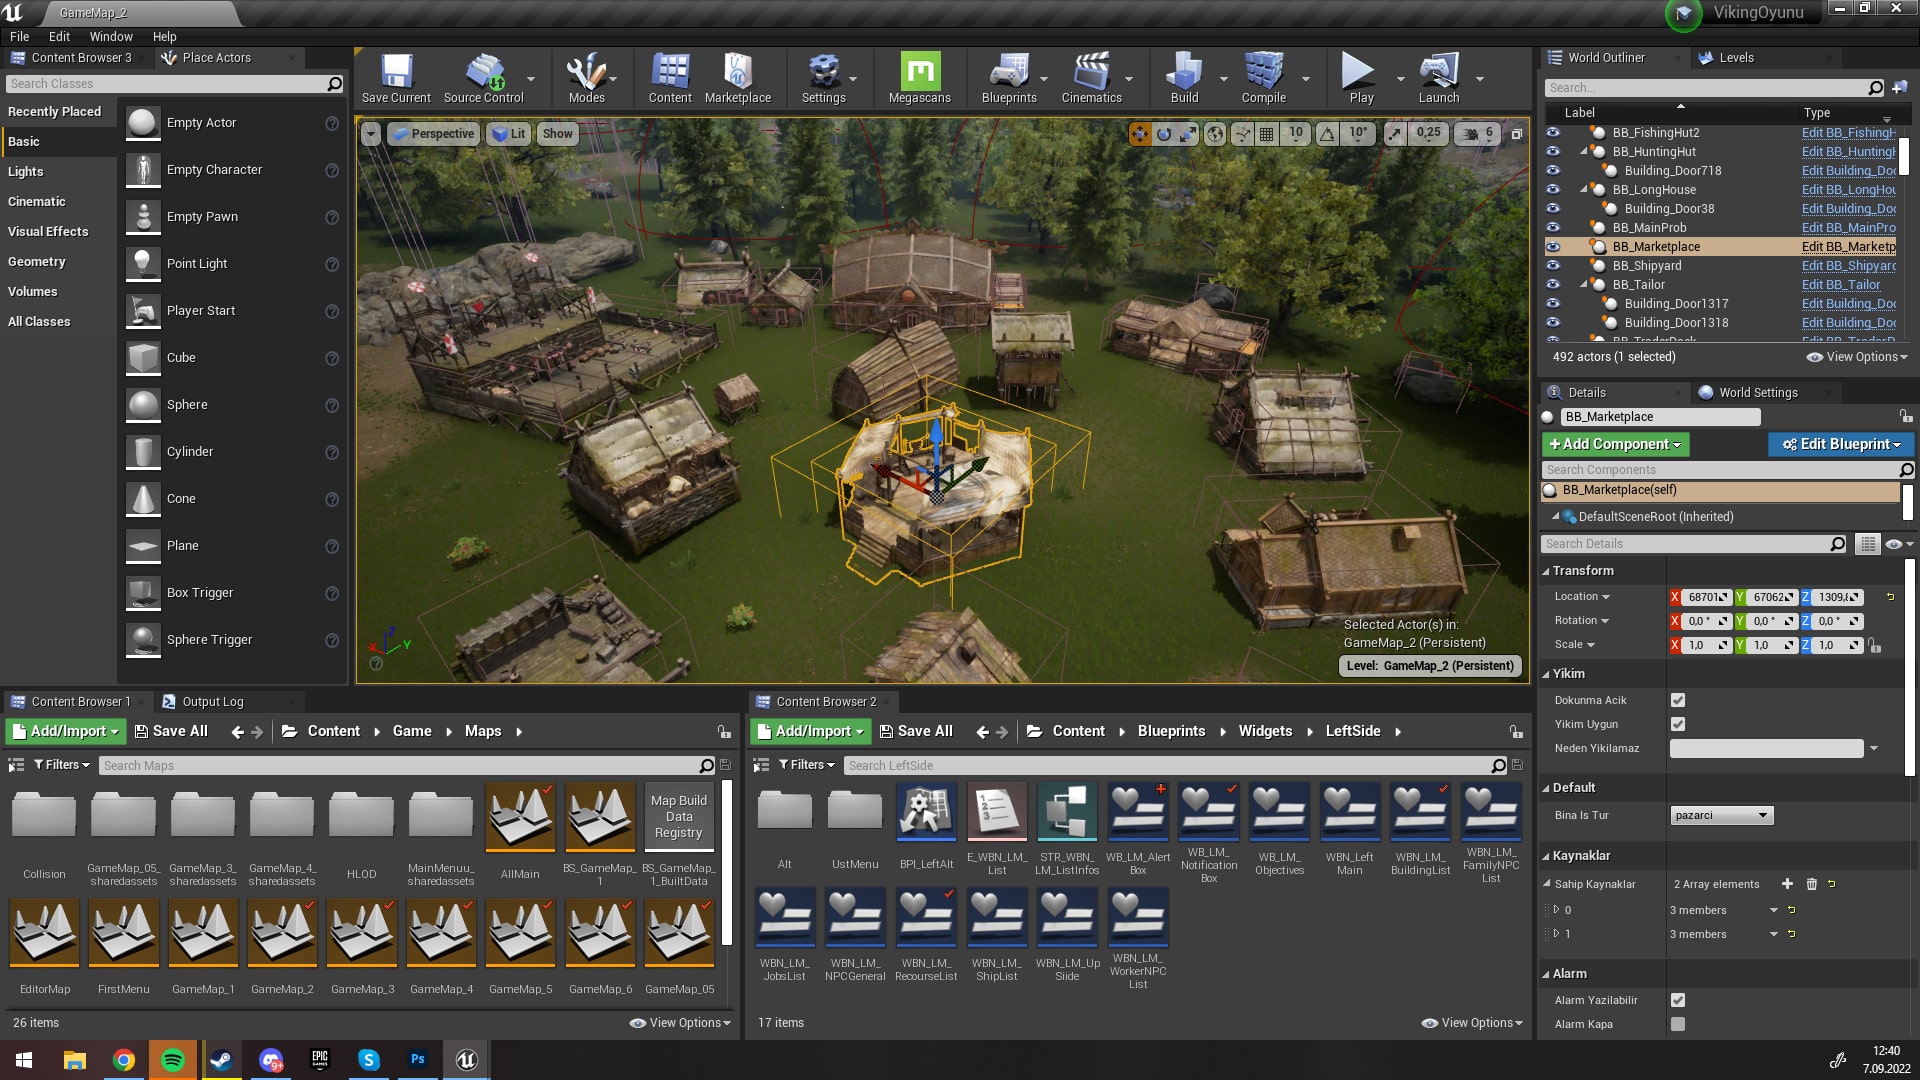The height and width of the screenshot is (1080, 1920).
Task: Enable the Alarm Kapa checkbox
Action: pyautogui.click(x=1678, y=1024)
